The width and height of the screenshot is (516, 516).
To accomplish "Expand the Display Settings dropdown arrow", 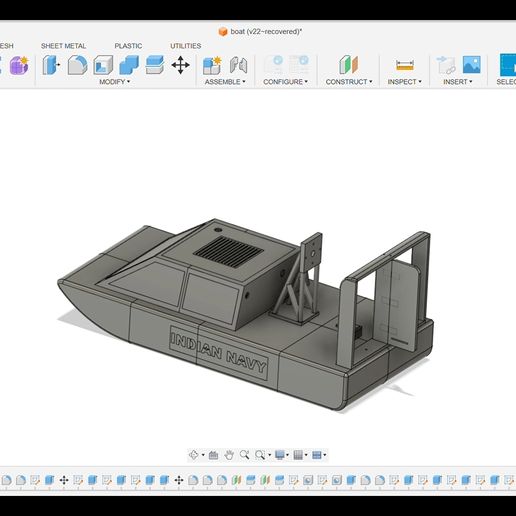I will point(287,455).
